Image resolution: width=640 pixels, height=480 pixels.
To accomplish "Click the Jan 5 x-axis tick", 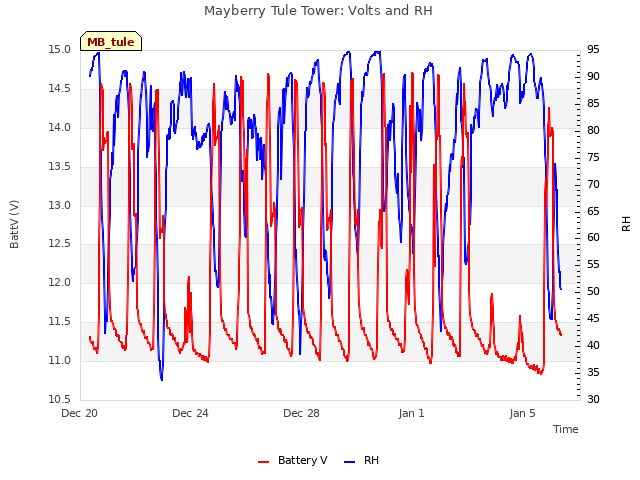I will pos(522,413).
